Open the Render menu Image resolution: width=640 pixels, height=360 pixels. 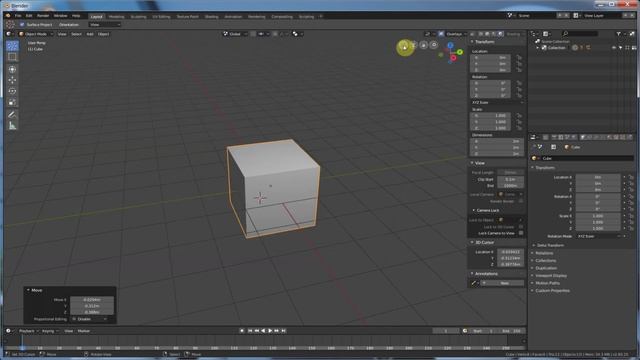(43, 16)
